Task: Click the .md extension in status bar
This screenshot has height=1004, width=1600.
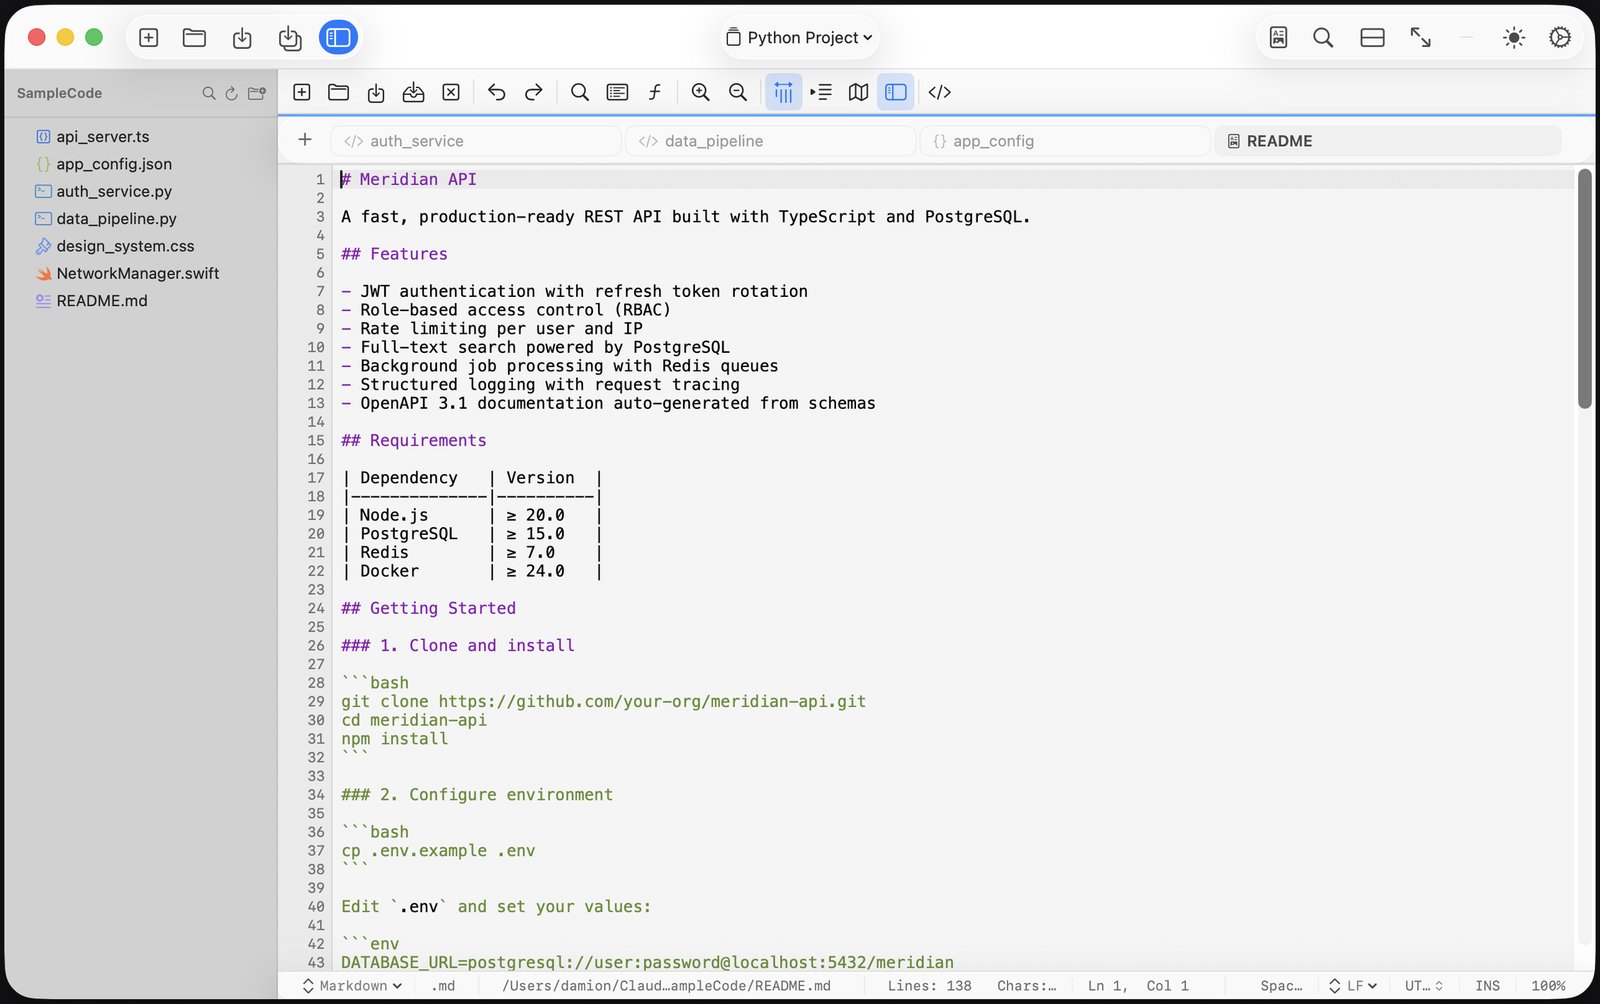Action: point(443,986)
